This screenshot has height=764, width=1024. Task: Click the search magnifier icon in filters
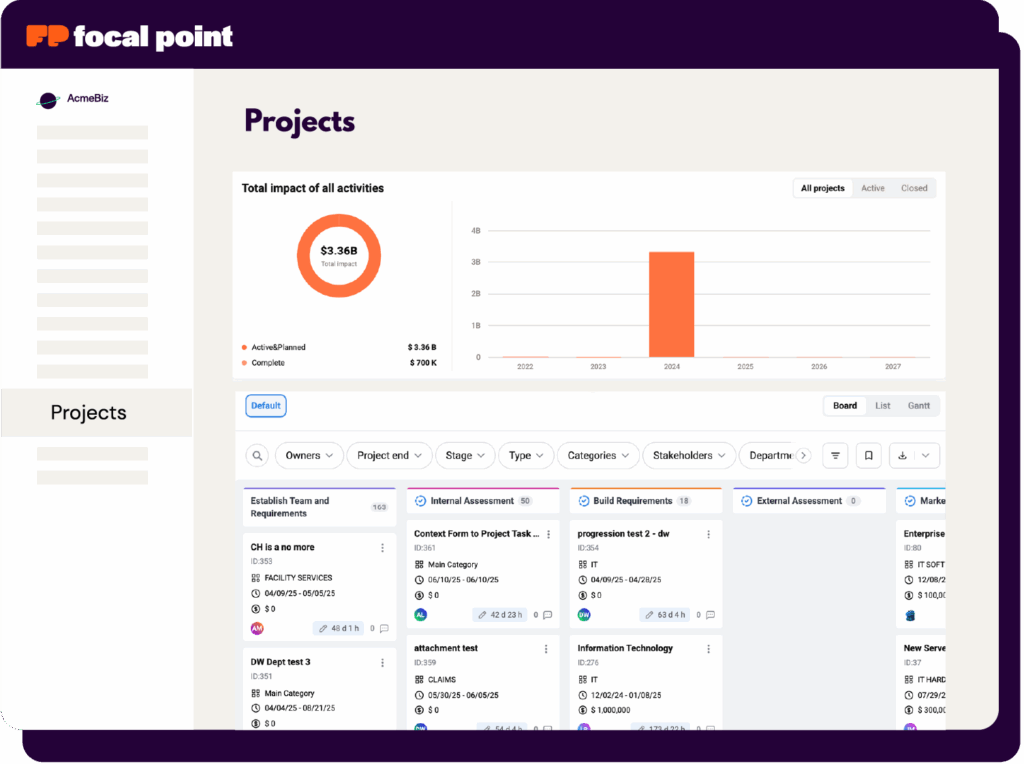click(x=258, y=456)
